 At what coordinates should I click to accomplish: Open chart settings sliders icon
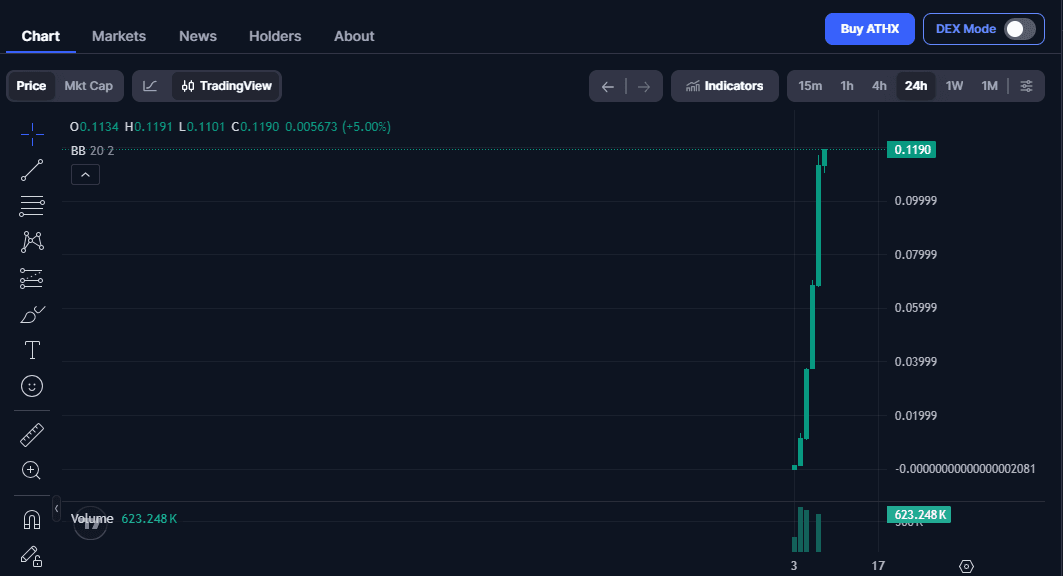(x=1026, y=86)
